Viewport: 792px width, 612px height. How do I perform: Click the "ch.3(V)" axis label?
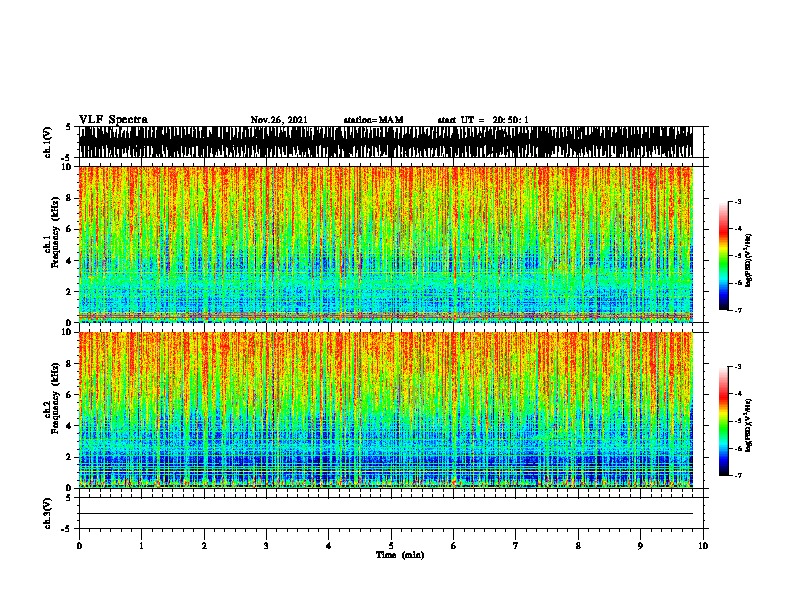tap(47, 513)
